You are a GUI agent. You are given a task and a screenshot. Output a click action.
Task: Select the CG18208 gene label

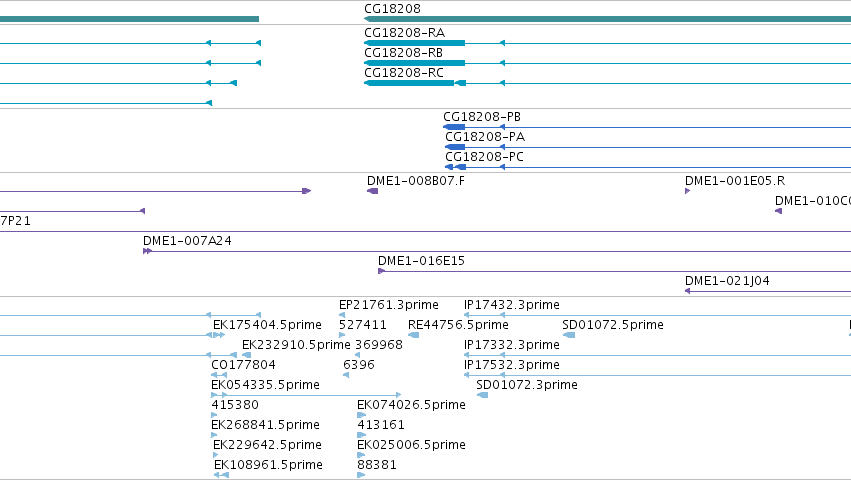click(392, 9)
